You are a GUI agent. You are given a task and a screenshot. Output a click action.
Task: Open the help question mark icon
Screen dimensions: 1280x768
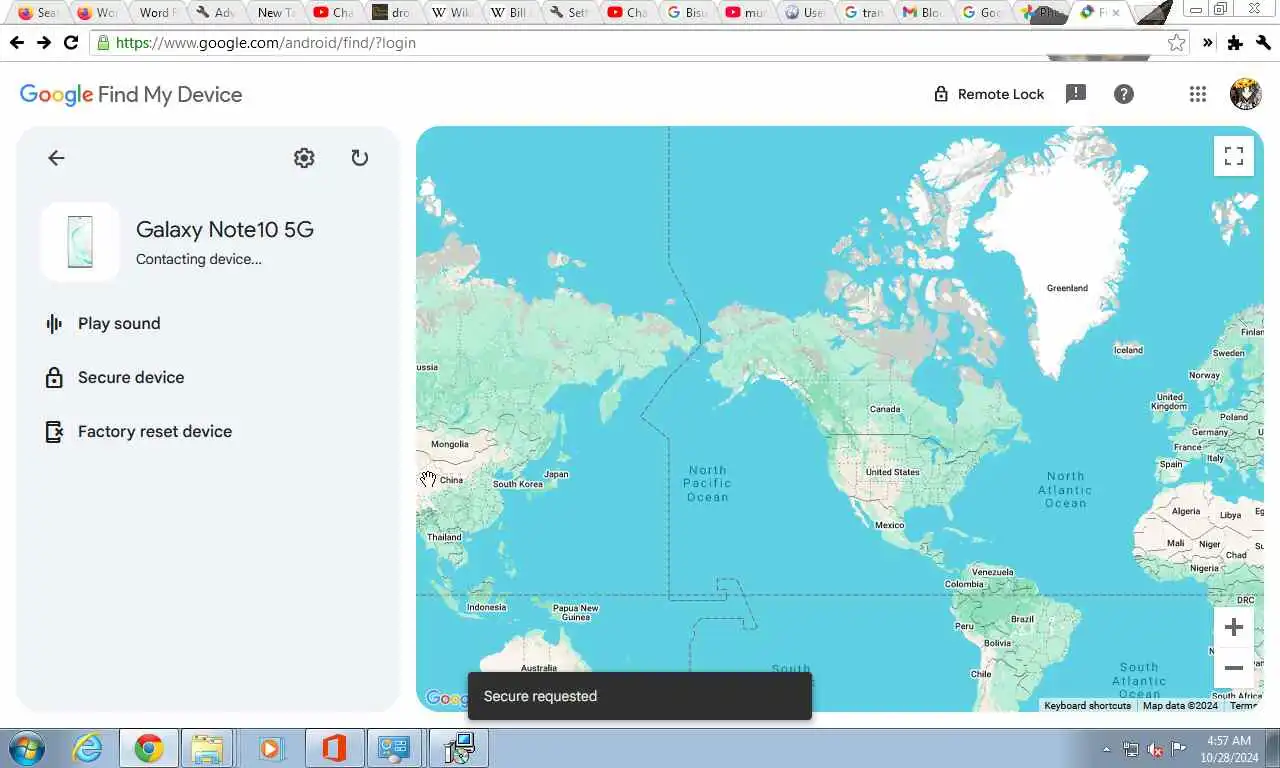point(1124,94)
